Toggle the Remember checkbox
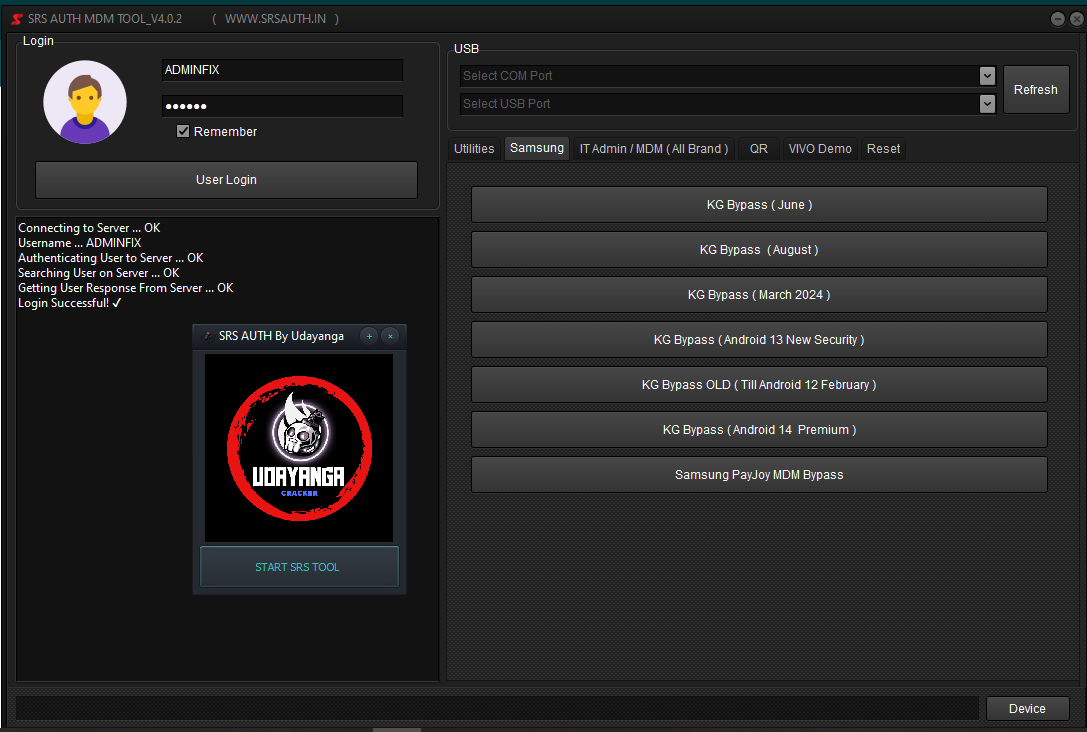Image resolution: width=1087 pixels, height=732 pixels. pos(183,131)
